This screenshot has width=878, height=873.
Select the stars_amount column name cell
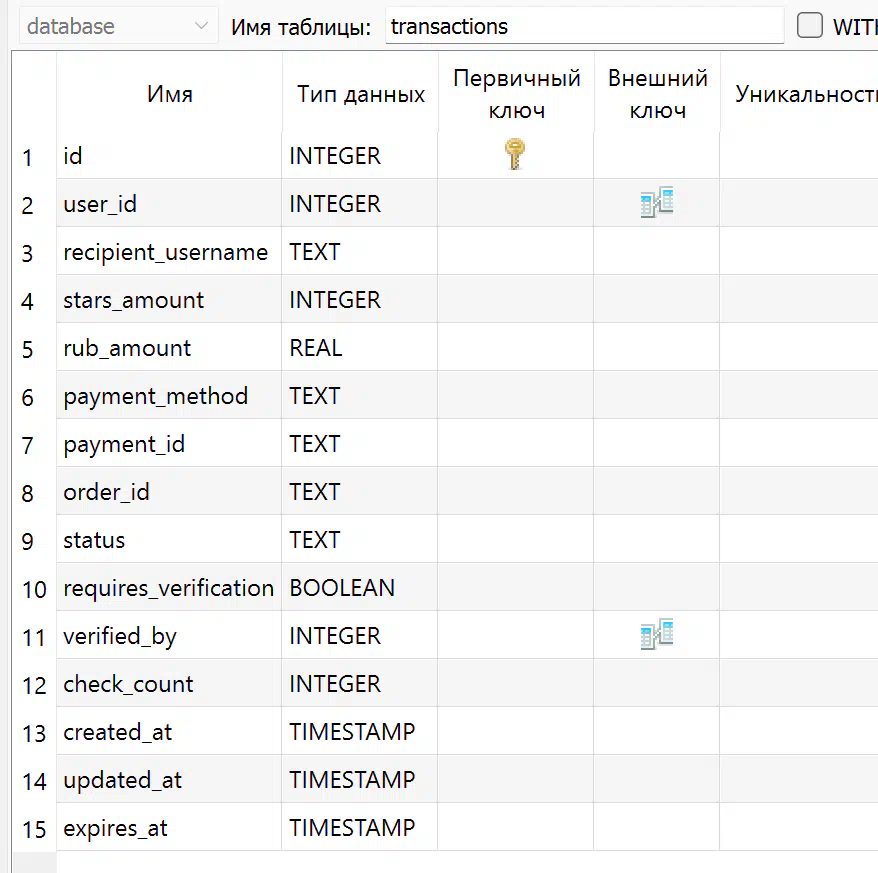169,300
